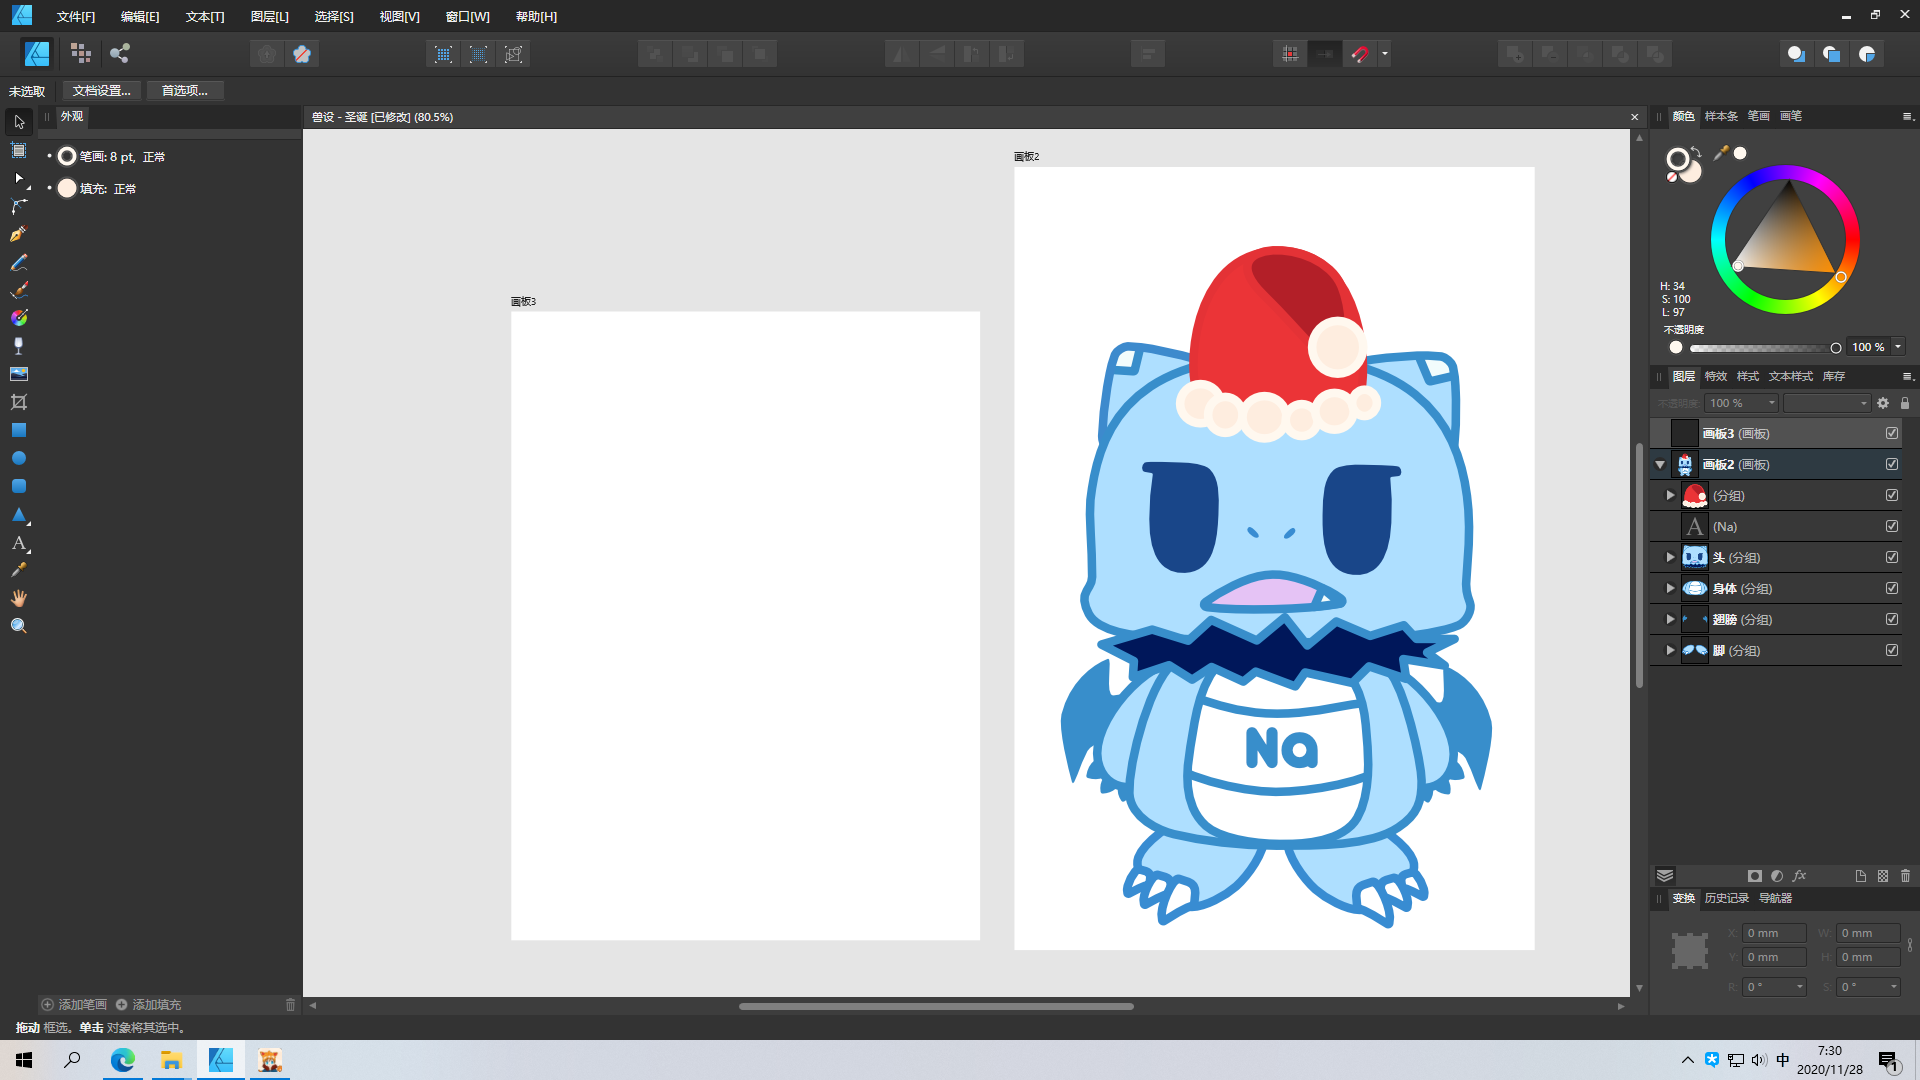Select the Vector Brush tool

[19, 290]
